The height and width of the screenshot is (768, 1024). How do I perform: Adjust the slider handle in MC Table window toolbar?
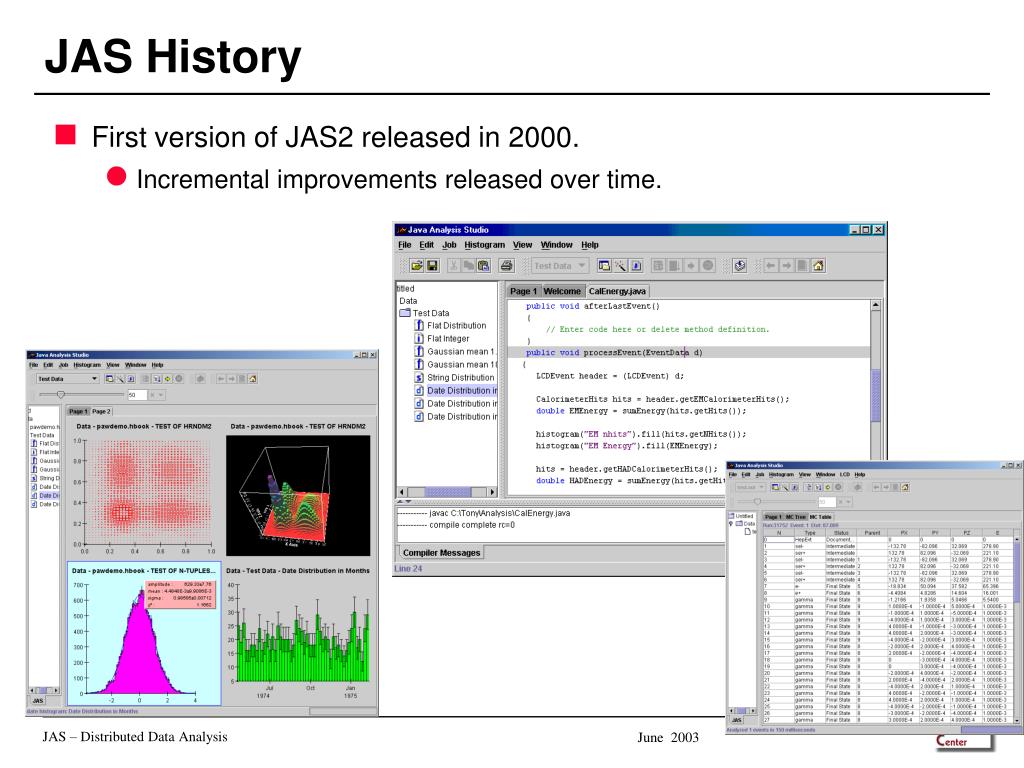point(758,502)
